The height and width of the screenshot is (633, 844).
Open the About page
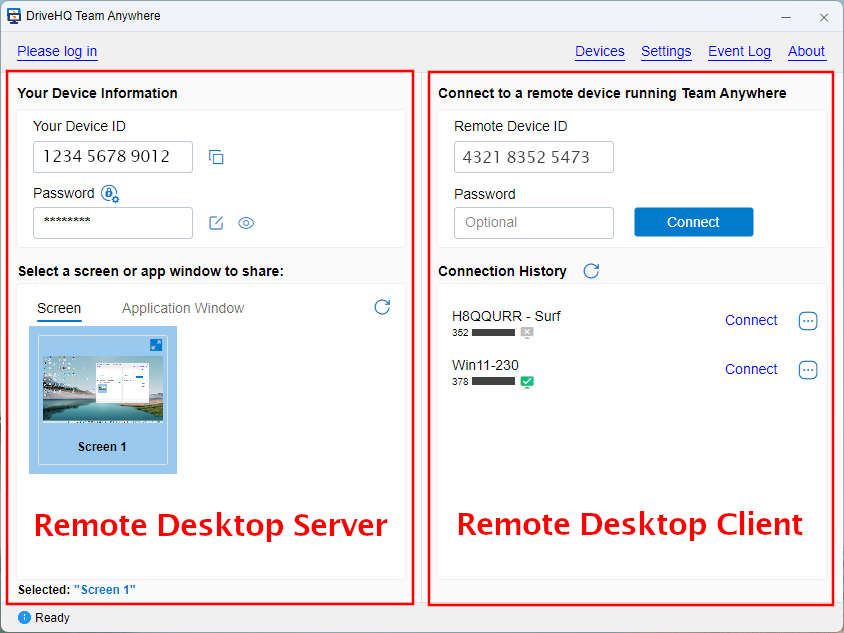tap(806, 51)
